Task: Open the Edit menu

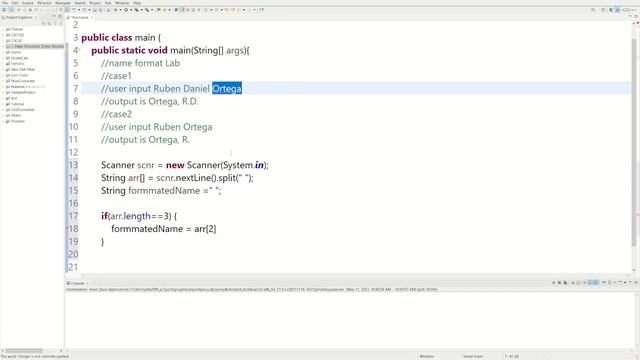Action: [x=15, y=3]
